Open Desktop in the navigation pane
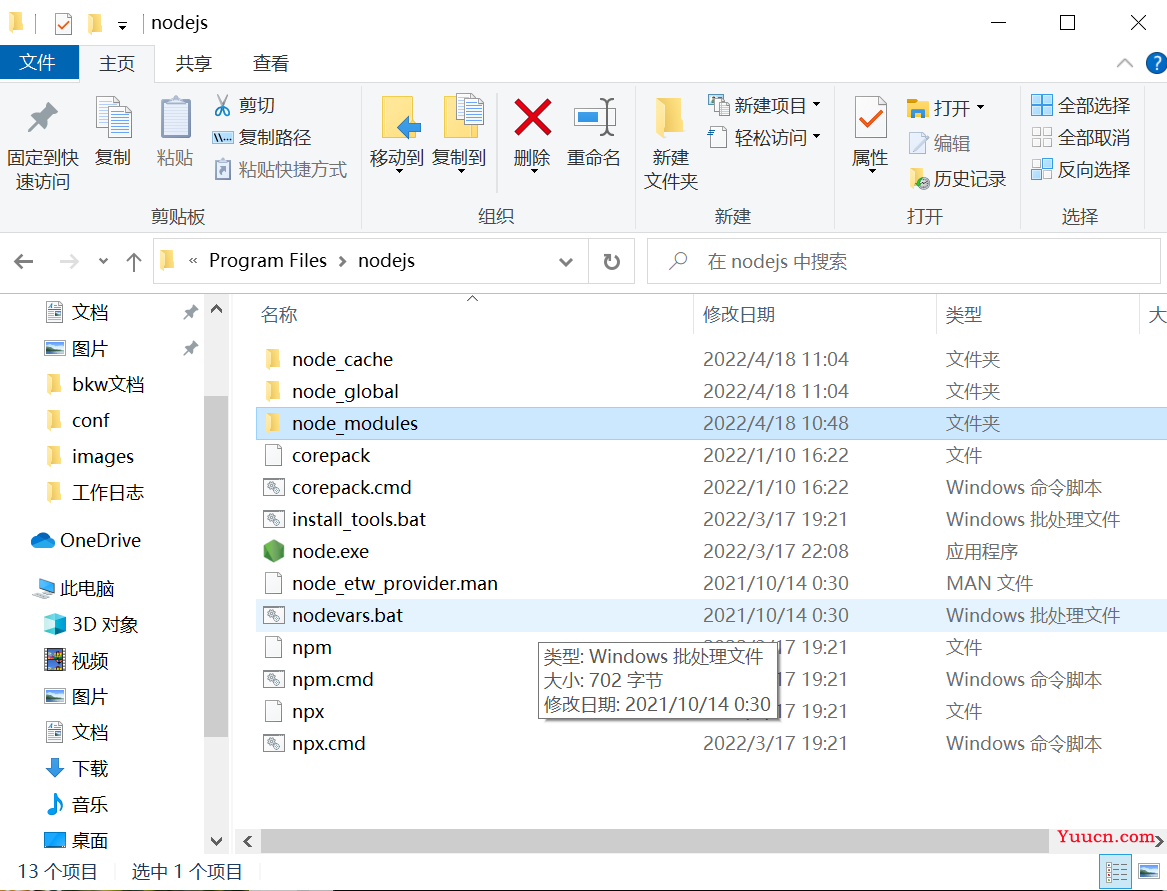The width and height of the screenshot is (1167, 891). coord(77,840)
